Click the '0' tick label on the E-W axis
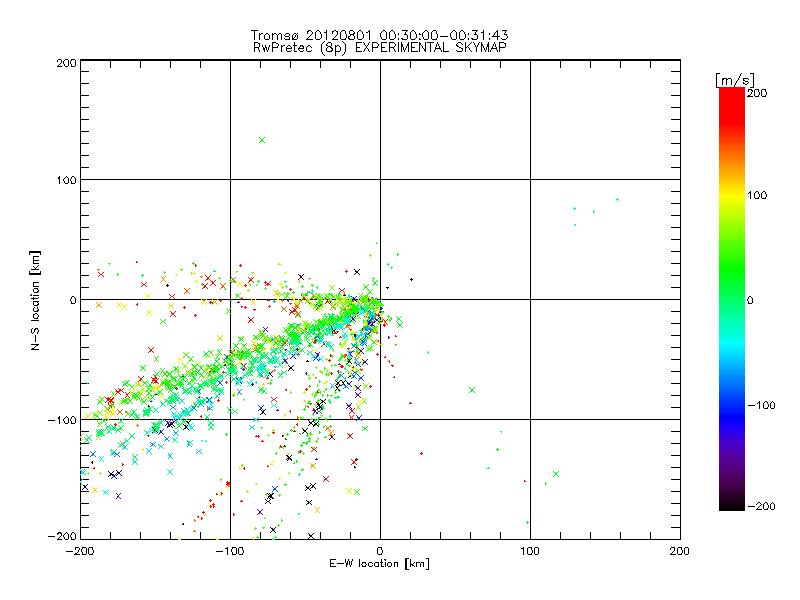800x600 pixels. pyautogui.click(x=380, y=551)
